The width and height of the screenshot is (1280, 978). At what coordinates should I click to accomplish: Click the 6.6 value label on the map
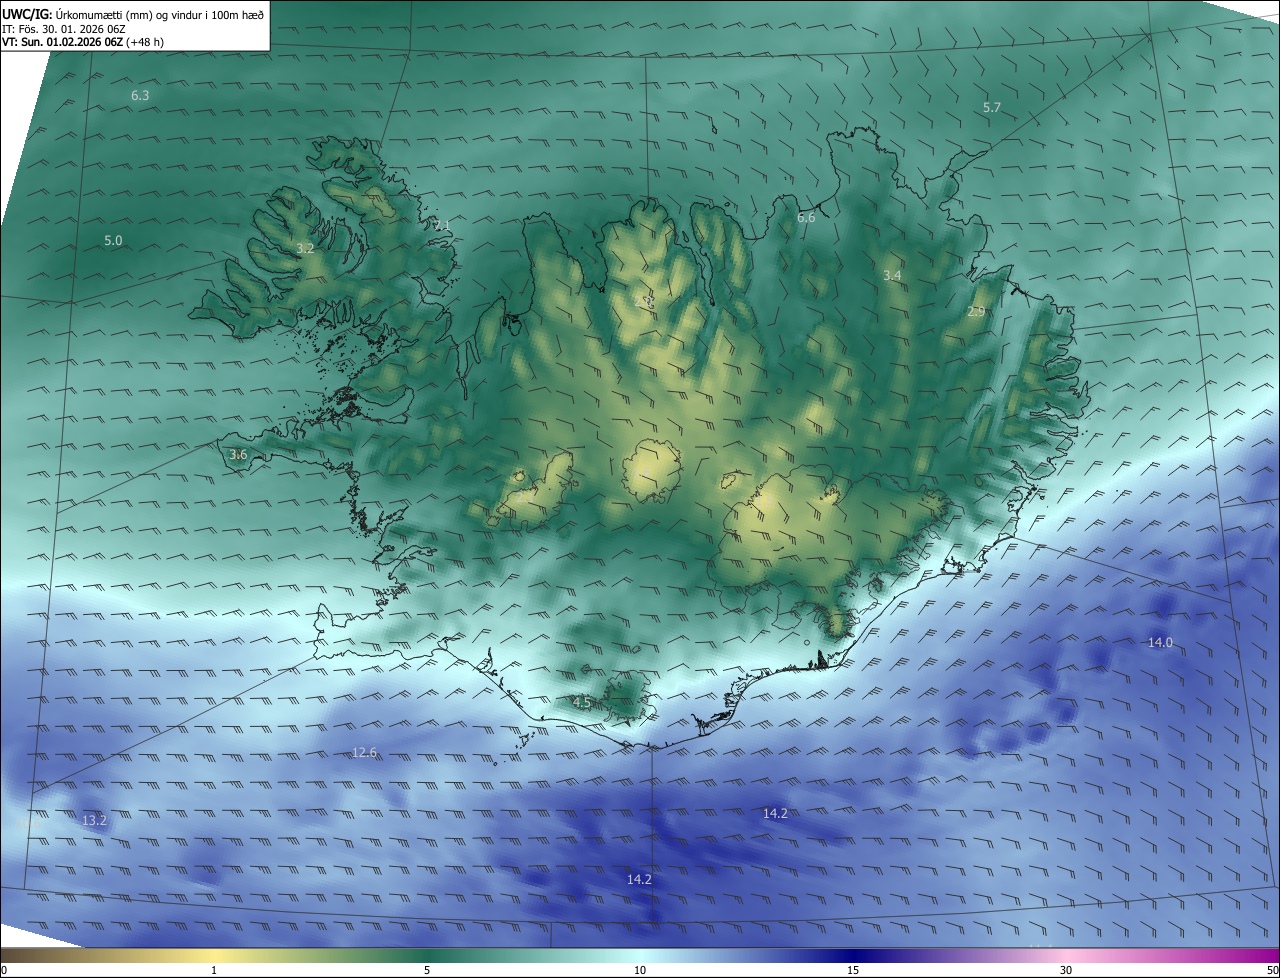point(806,217)
